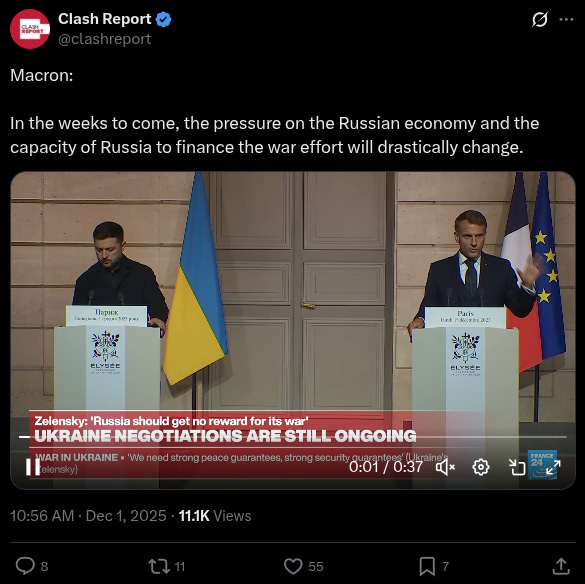Click the Grok icon on the post
The height and width of the screenshot is (584, 585).
point(539,19)
